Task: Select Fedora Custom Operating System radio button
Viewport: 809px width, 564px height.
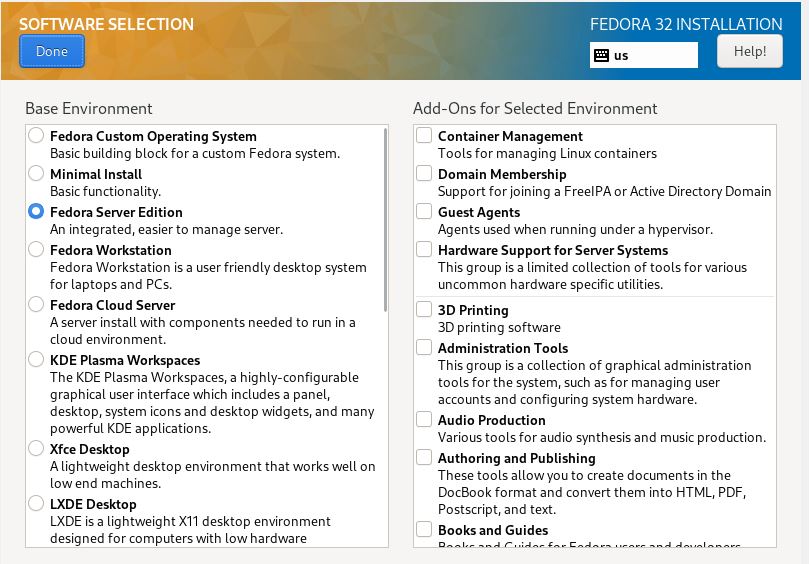Action: [36, 135]
